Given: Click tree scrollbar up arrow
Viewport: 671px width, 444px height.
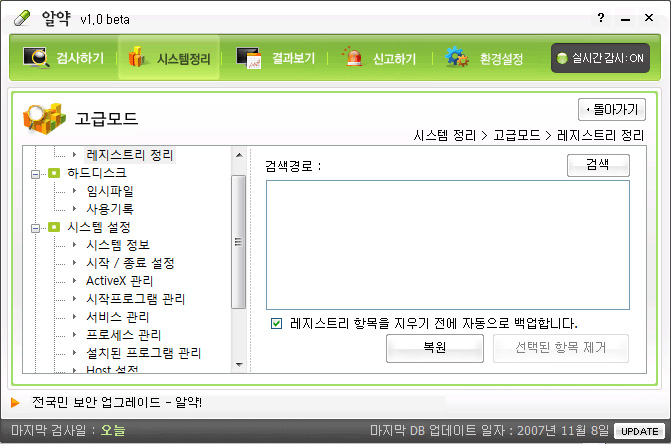Looking at the screenshot, I should point(239,155).
